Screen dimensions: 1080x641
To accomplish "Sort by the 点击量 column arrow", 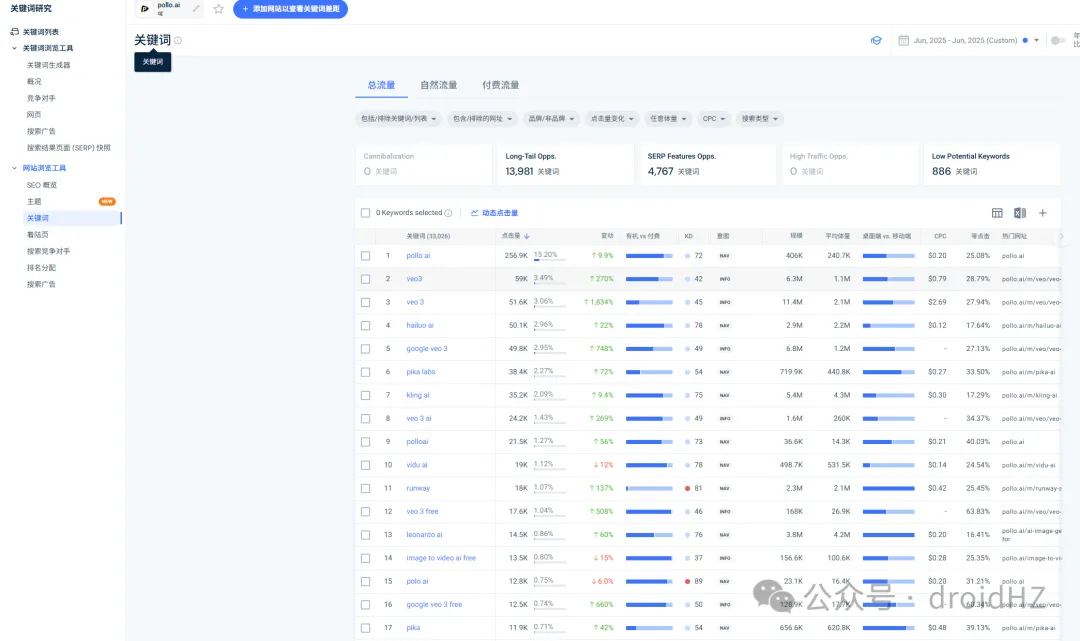I will click(527, 236).
